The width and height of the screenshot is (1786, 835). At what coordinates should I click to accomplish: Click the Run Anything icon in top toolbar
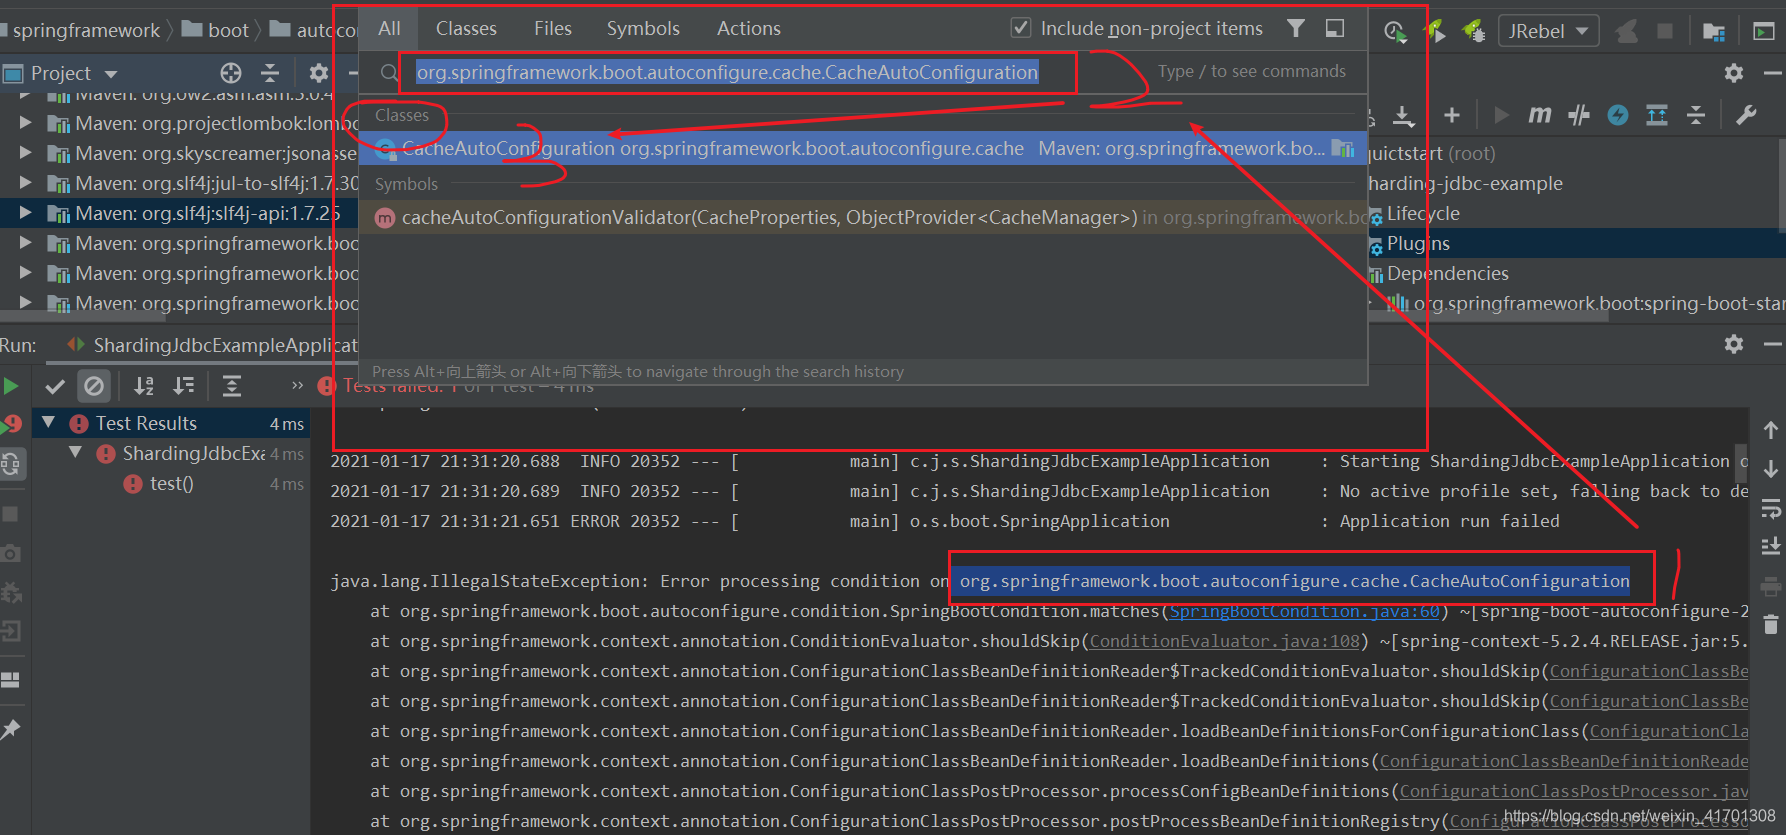(x=1764, y=31)
